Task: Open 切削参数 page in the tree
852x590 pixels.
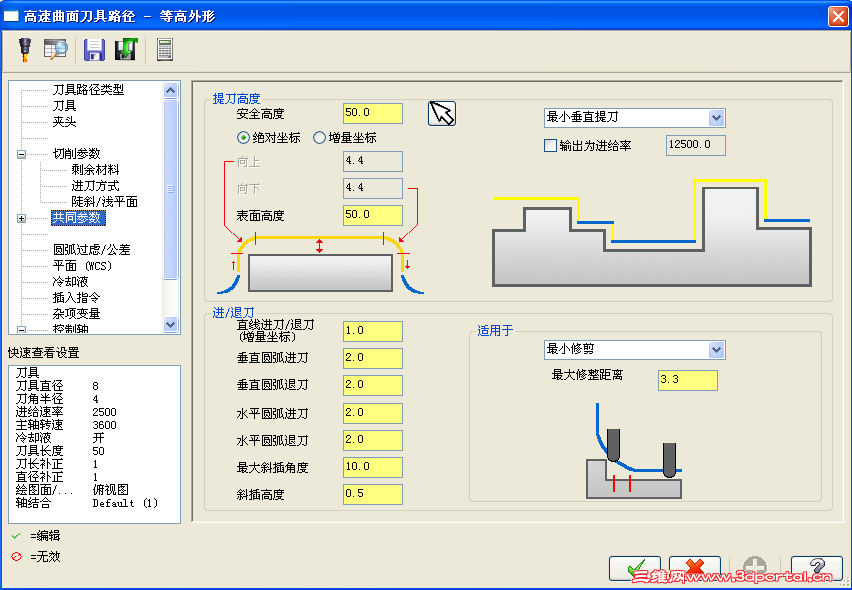Action: point(77,154)
